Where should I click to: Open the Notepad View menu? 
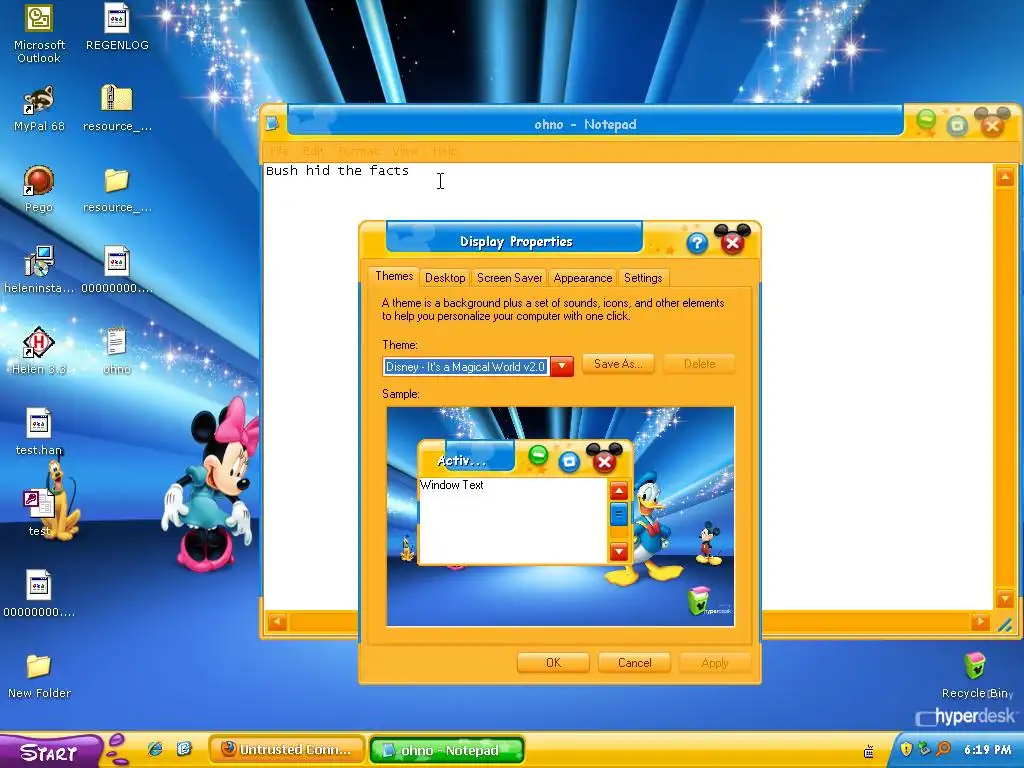405,151
